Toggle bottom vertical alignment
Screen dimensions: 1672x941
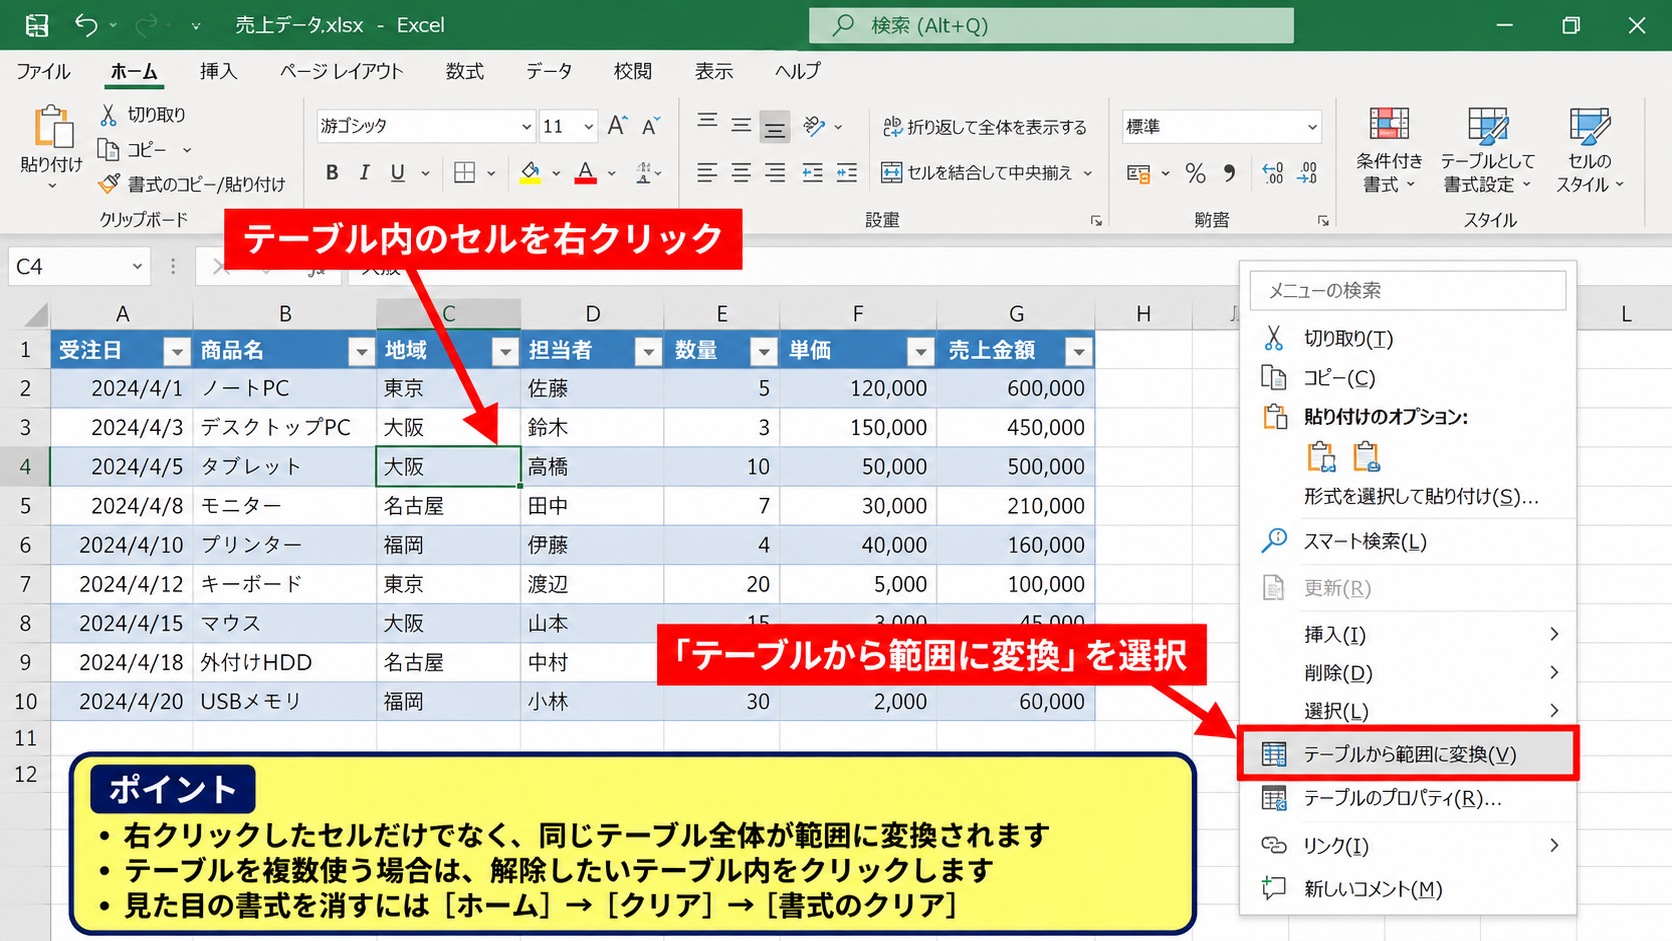tap(774, 127)
